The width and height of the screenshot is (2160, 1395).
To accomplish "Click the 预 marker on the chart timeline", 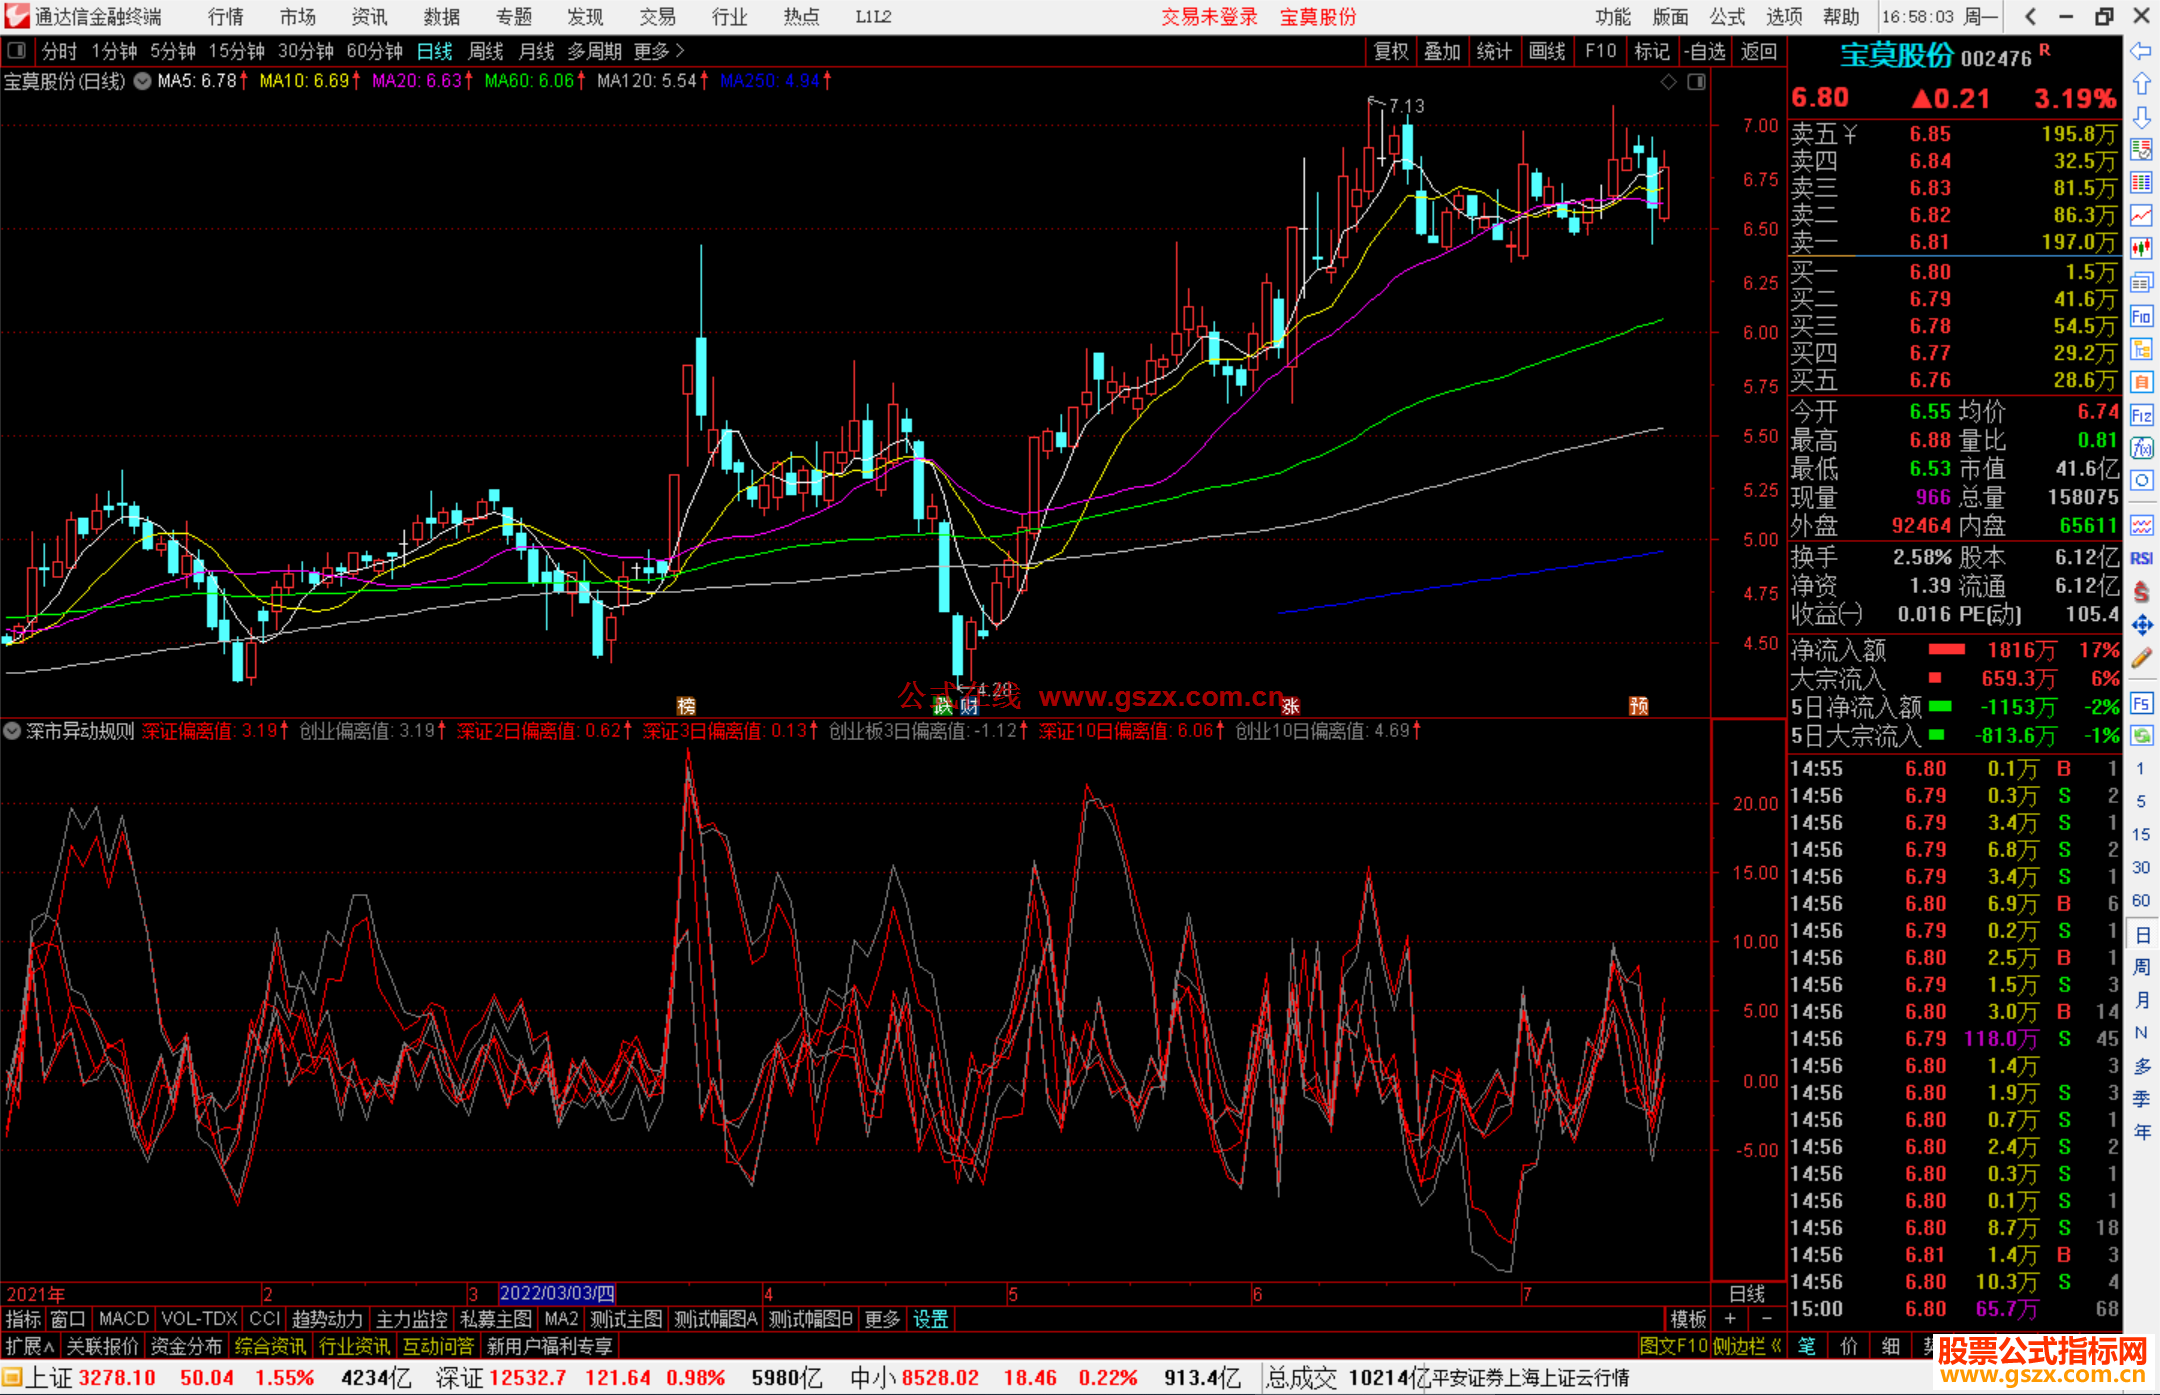I will [1638, 706].
